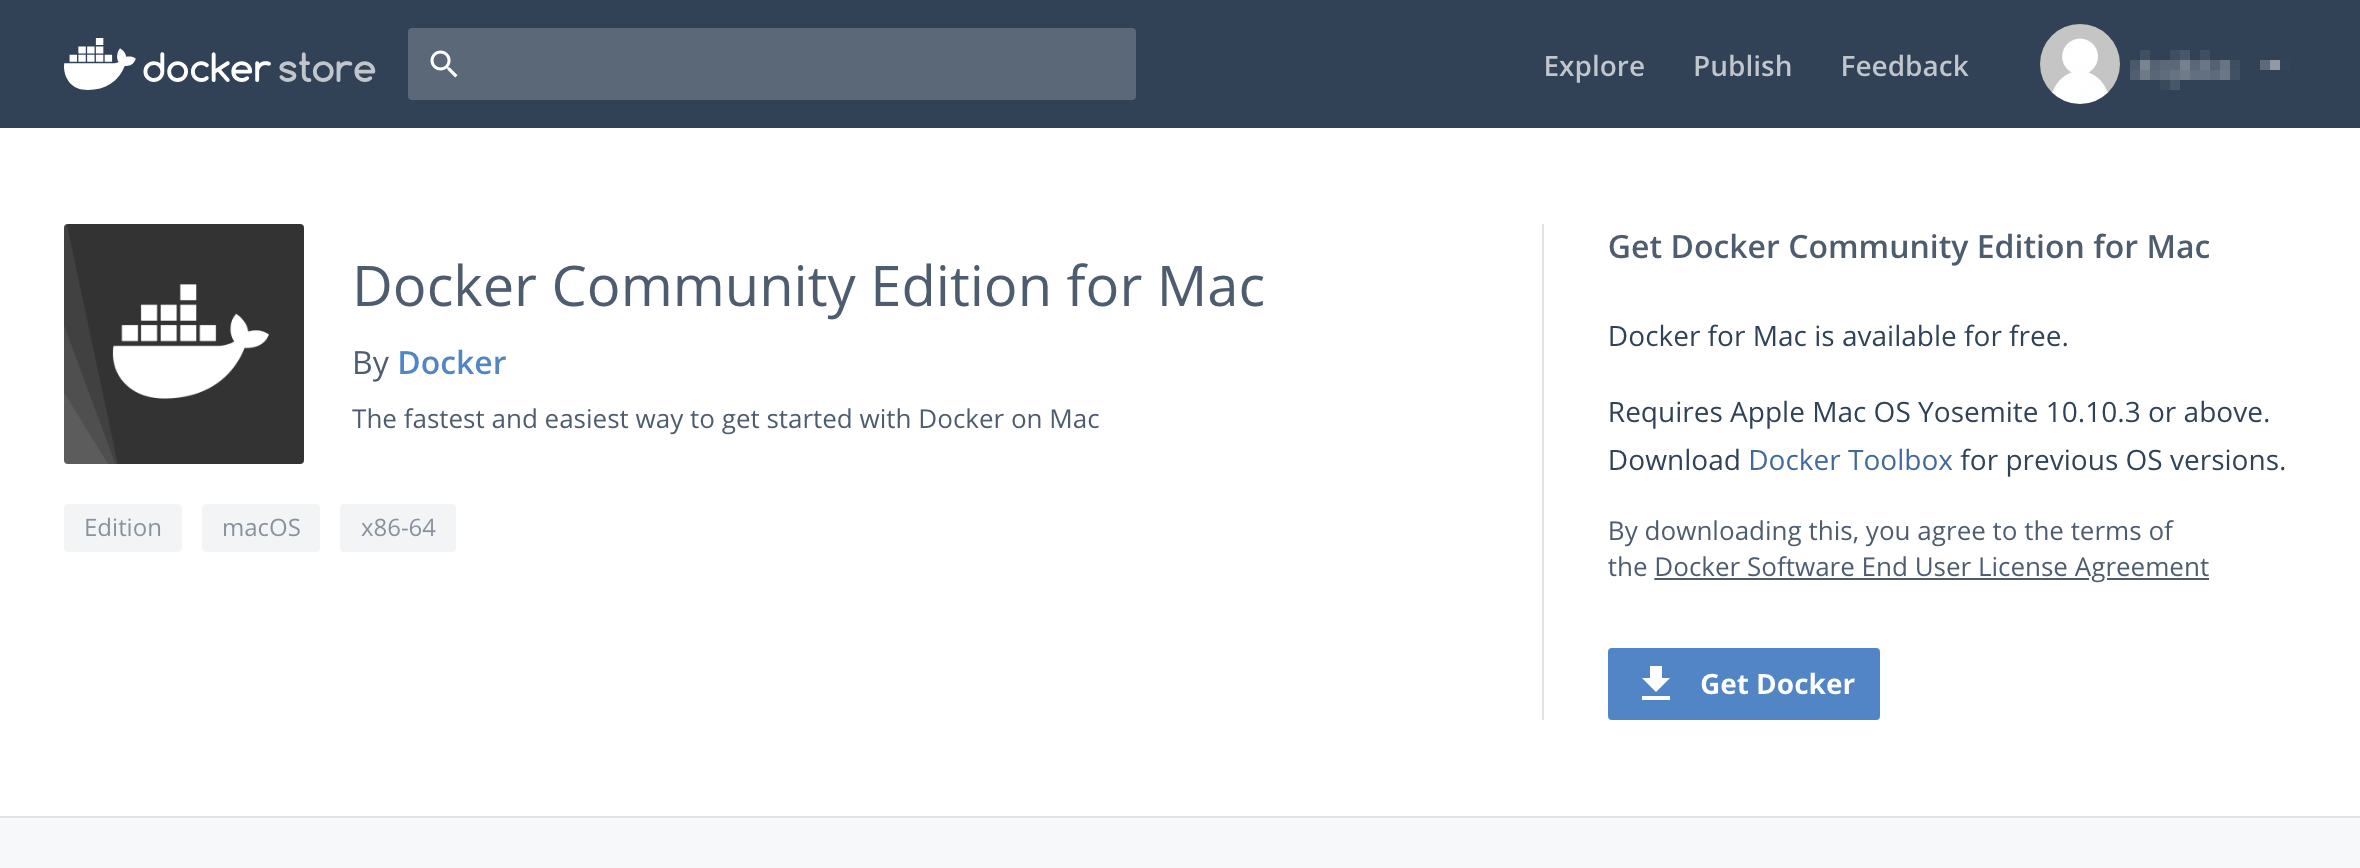Focus the store search input field
The height and width of the screenshot is (868, 2360).
[x=790, y=64]
